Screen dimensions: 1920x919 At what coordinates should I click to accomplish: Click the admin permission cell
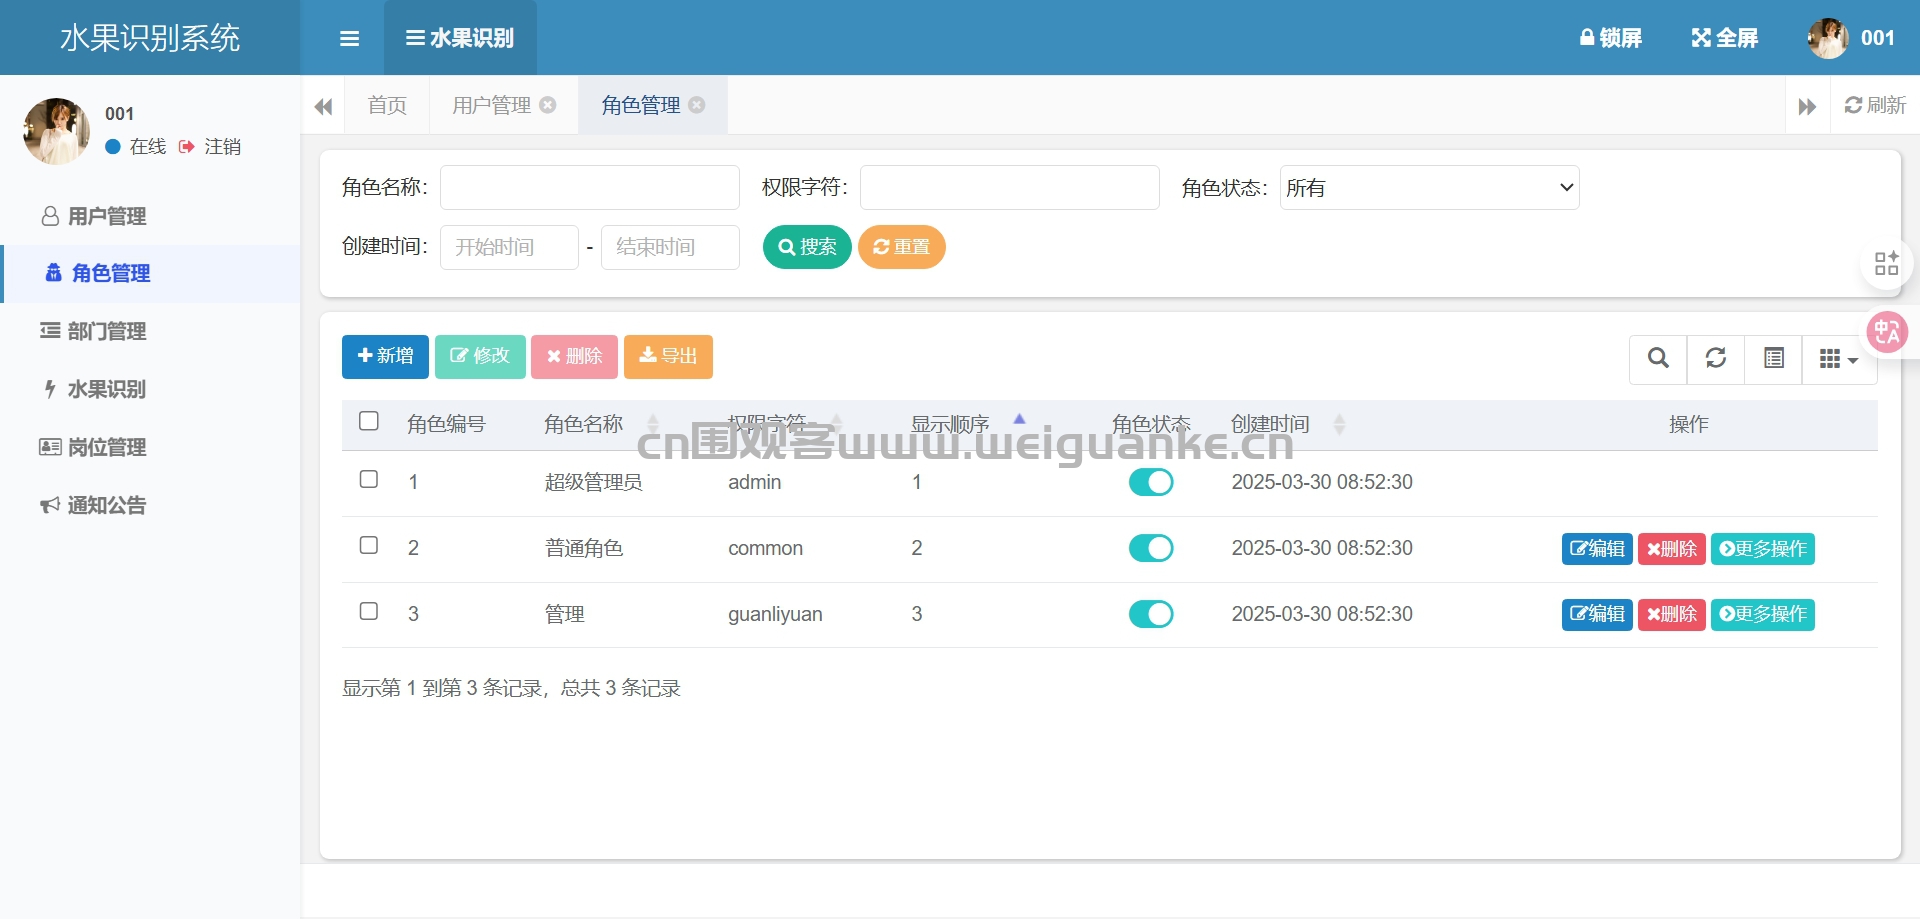pyautogui.click(x=755, y=482)
